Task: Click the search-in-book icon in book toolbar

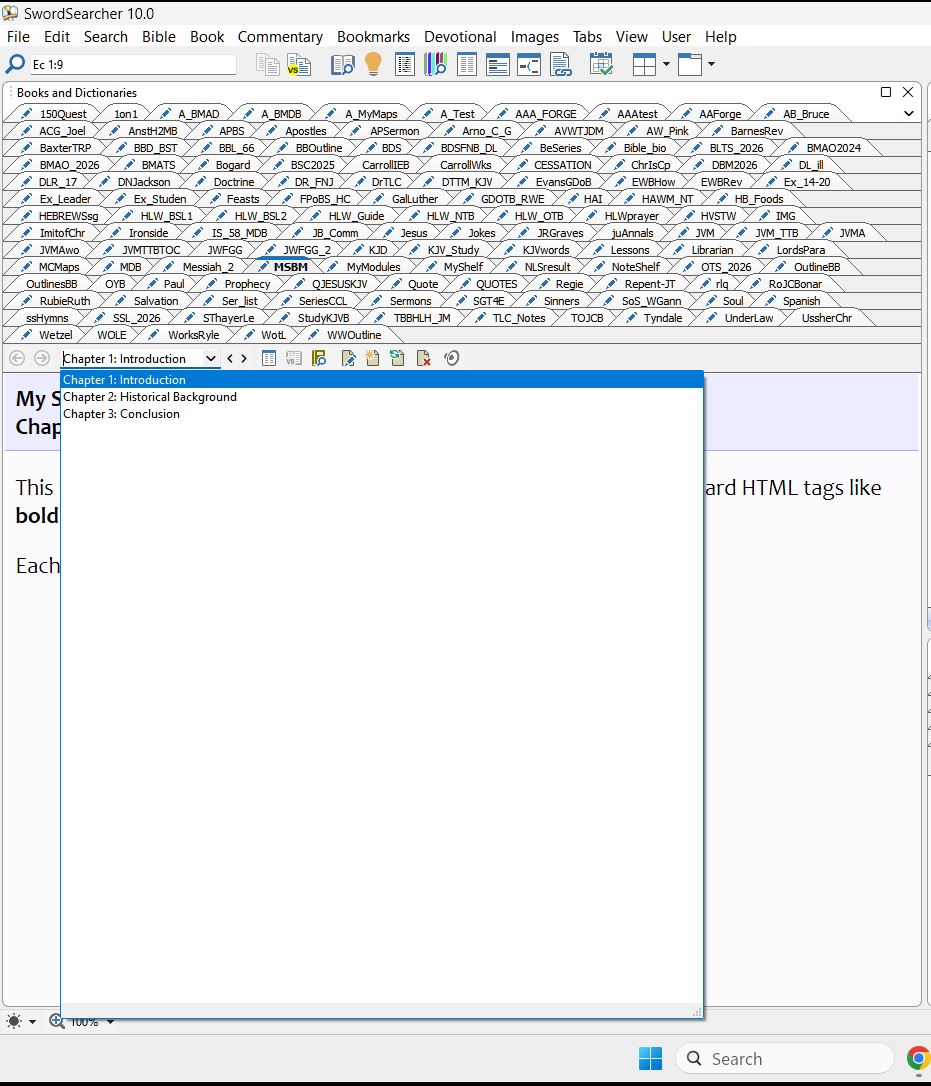Action: (x=319, y=358)
